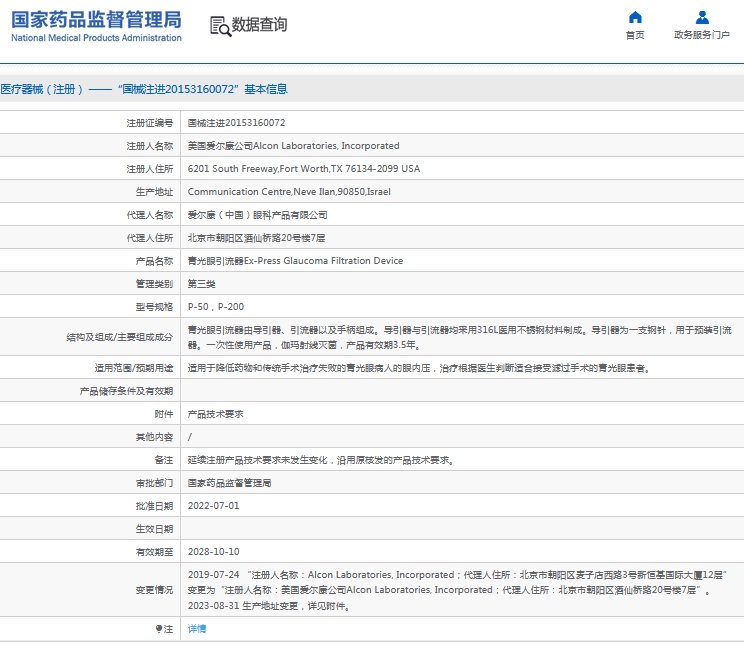
Task: Click the bullet icon beside 注 label
Action: click(x=158, y=629)
